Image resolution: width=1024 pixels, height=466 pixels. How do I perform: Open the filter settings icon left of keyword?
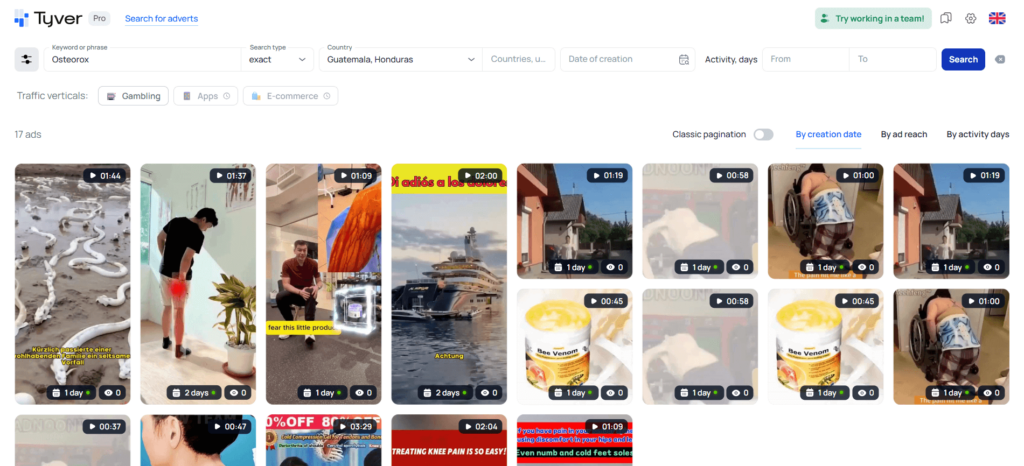(x=27, y=59)
